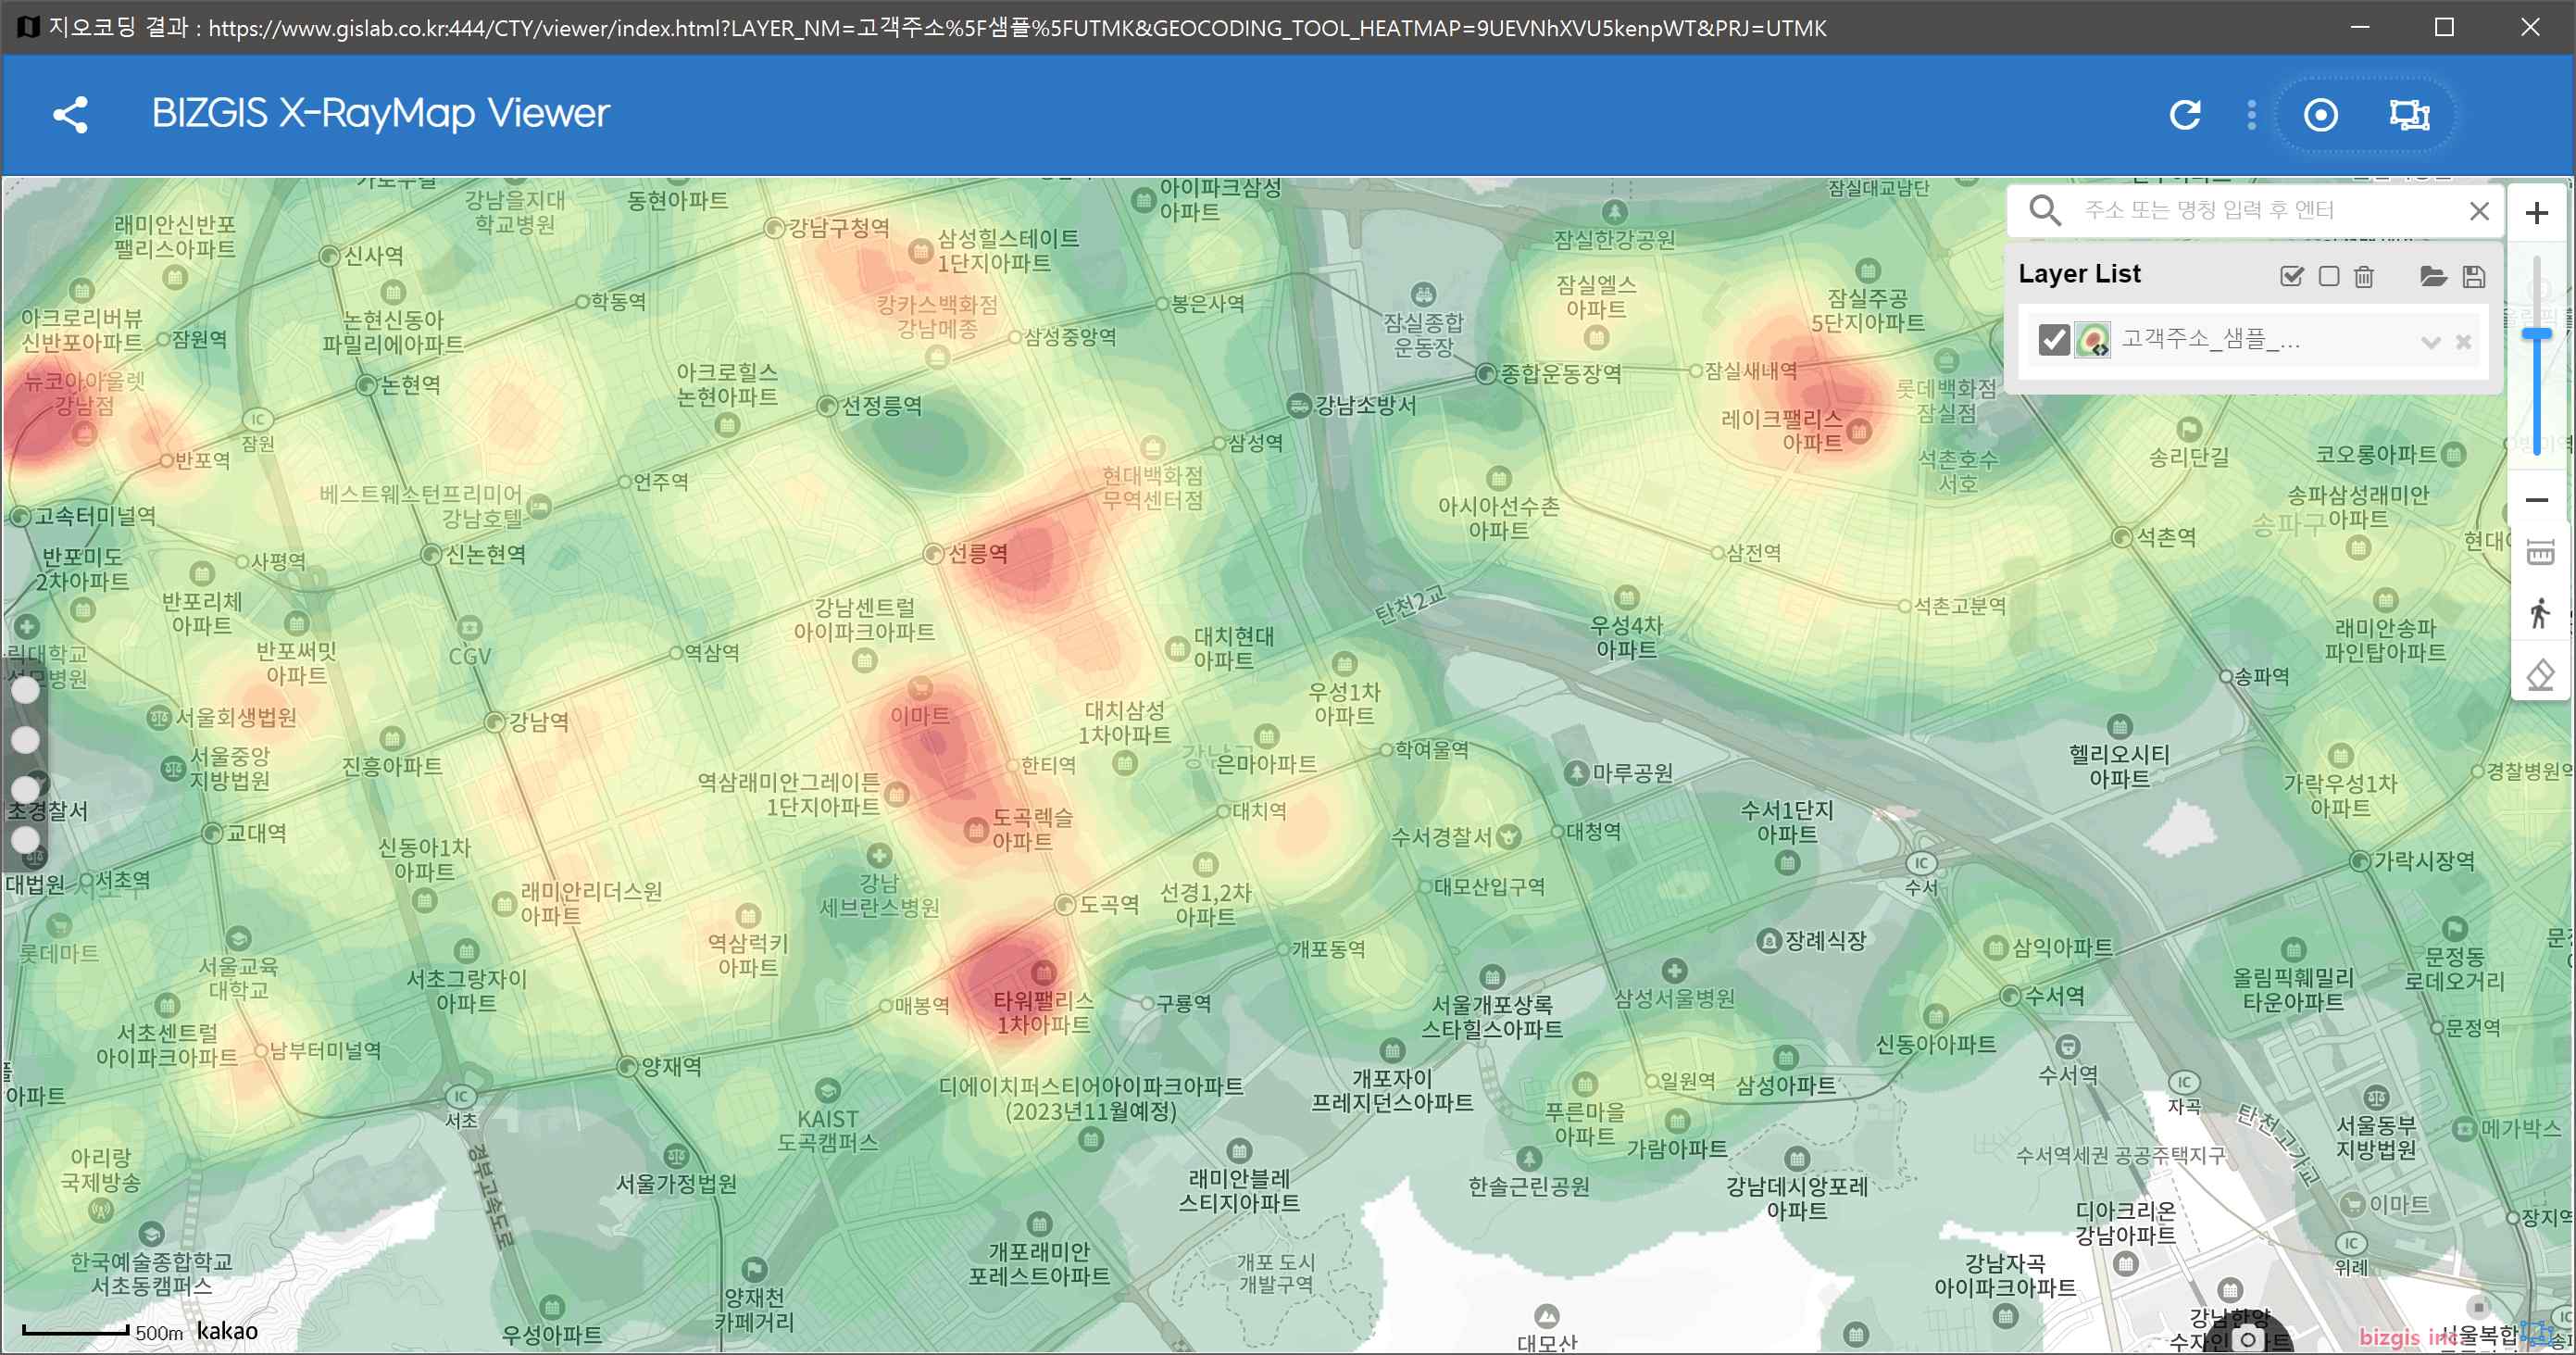Uncheck all layers using the empty box

[x=2329, y=276]
